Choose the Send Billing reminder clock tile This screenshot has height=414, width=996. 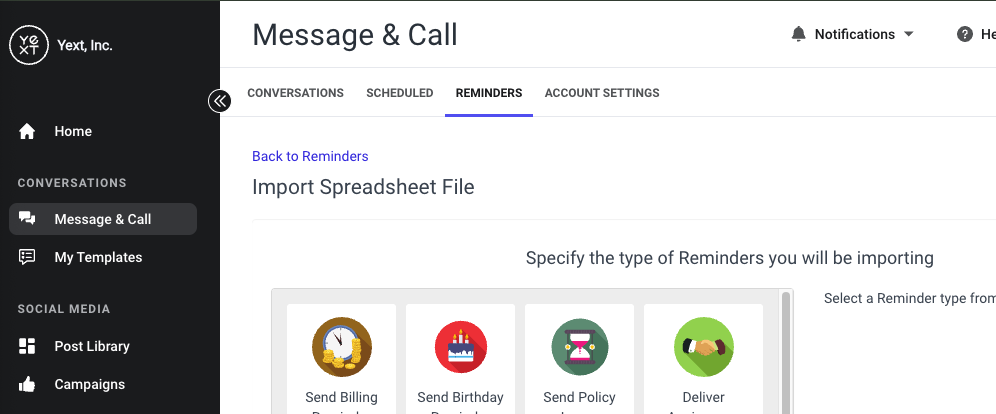coord(342,359)
